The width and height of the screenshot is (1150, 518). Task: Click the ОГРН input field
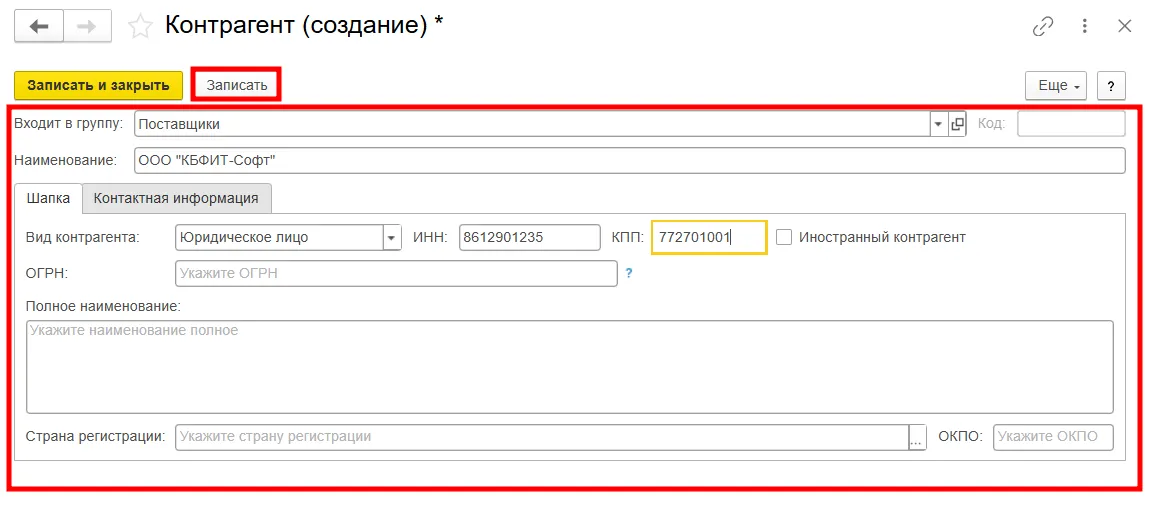pyautogui.click(x=397, y=274)
